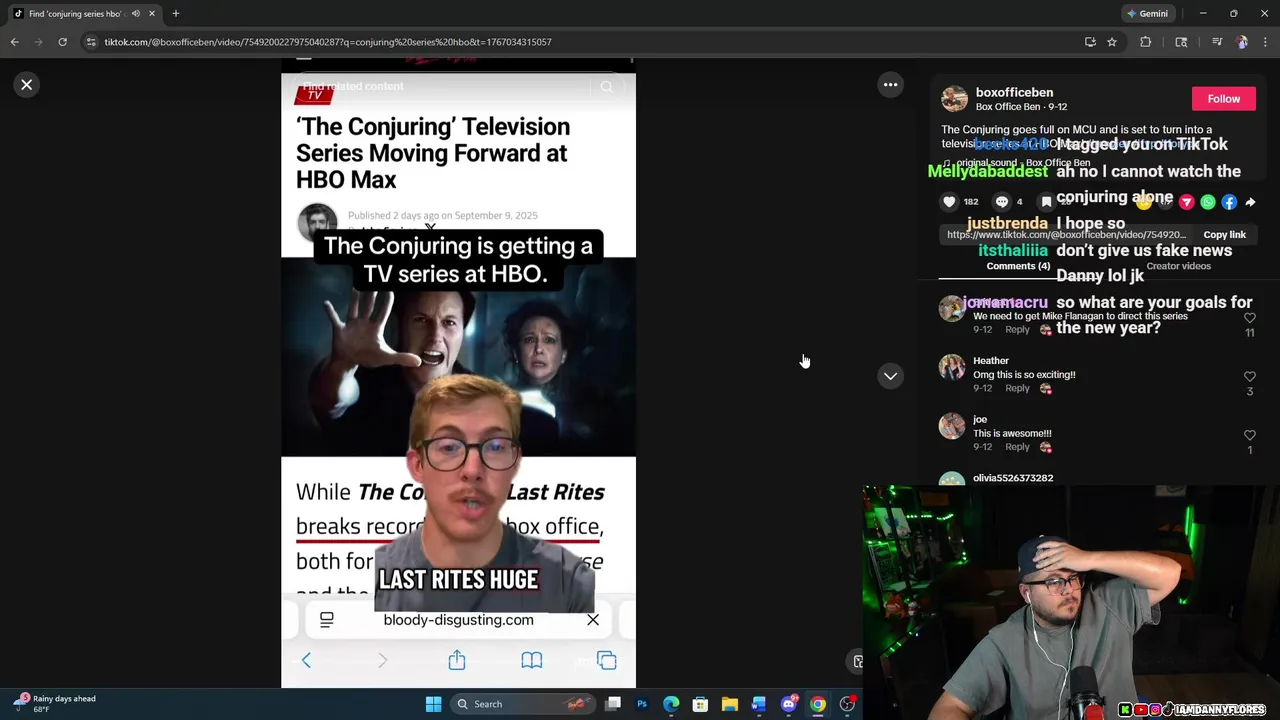Viewport: 1280px width, 720px height.
Task: Open Discord from taskbar
Action: pos(788,704)
